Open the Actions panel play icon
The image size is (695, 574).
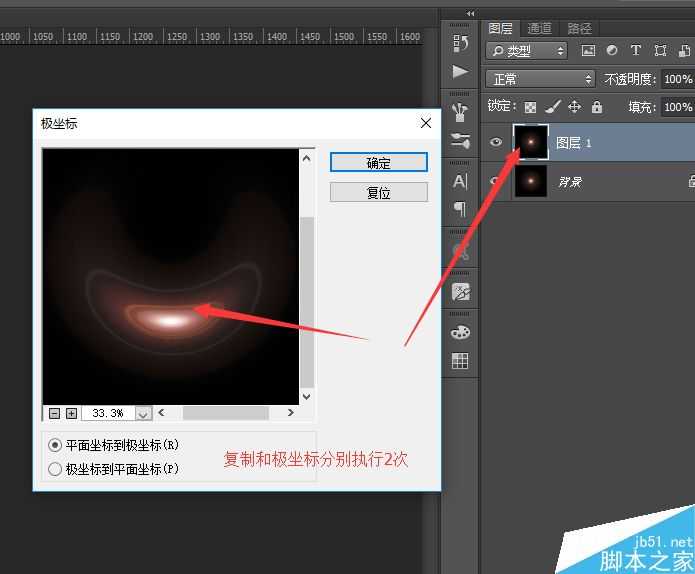point(460,72)
